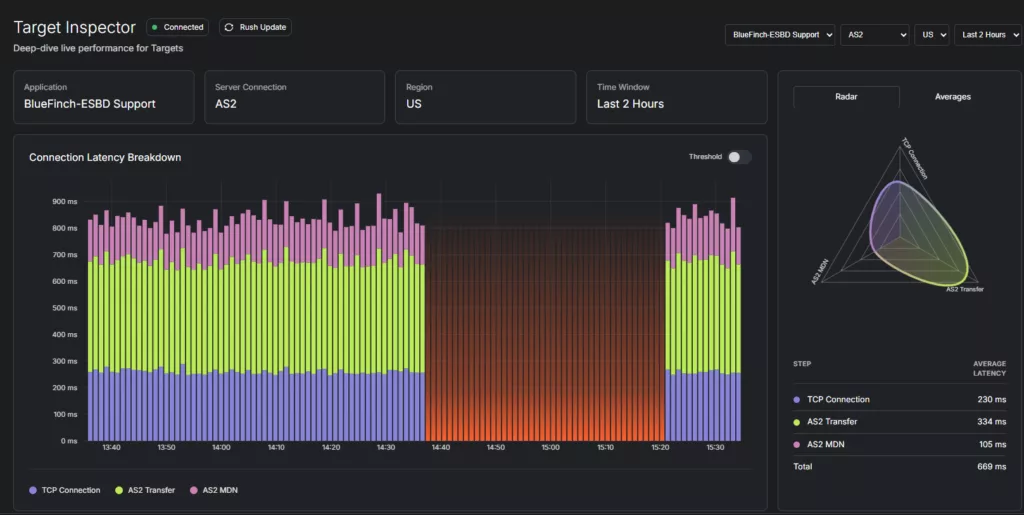Enable the Threshold toggle switch
1024x515 pixels.
739,157
